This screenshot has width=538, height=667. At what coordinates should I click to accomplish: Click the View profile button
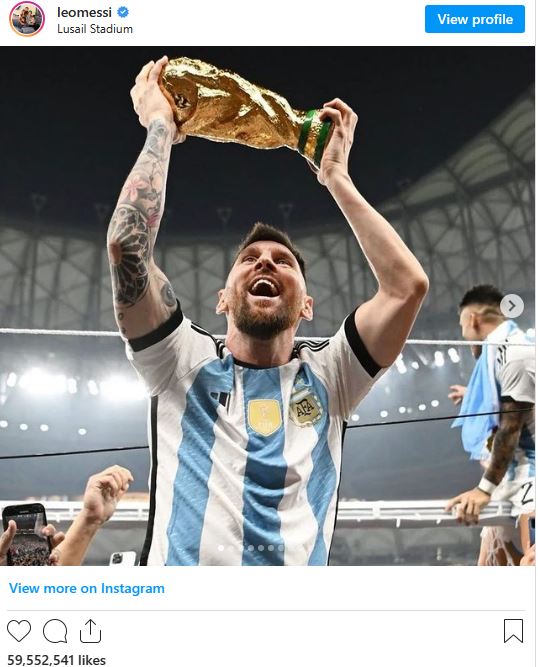point(475,19)
